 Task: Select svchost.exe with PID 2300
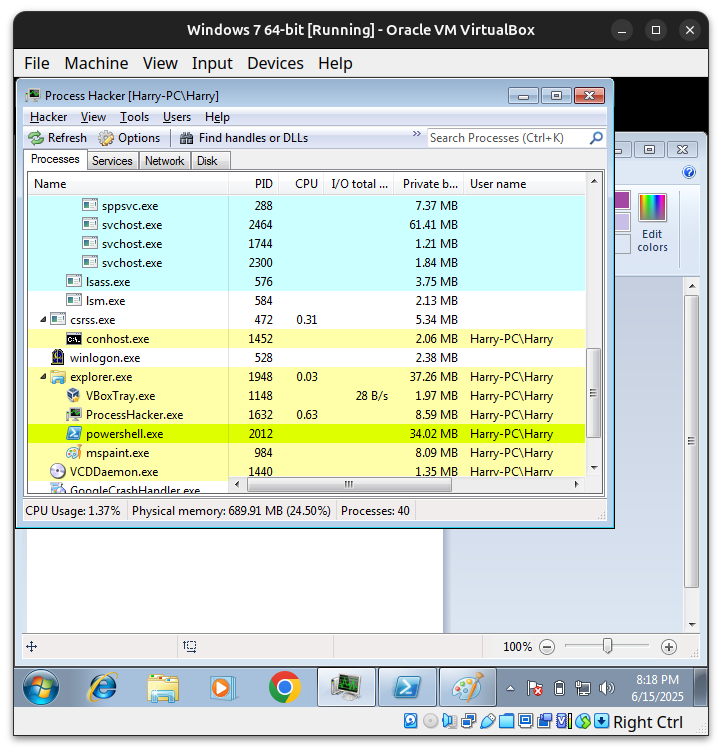click(x=307, y=263)
